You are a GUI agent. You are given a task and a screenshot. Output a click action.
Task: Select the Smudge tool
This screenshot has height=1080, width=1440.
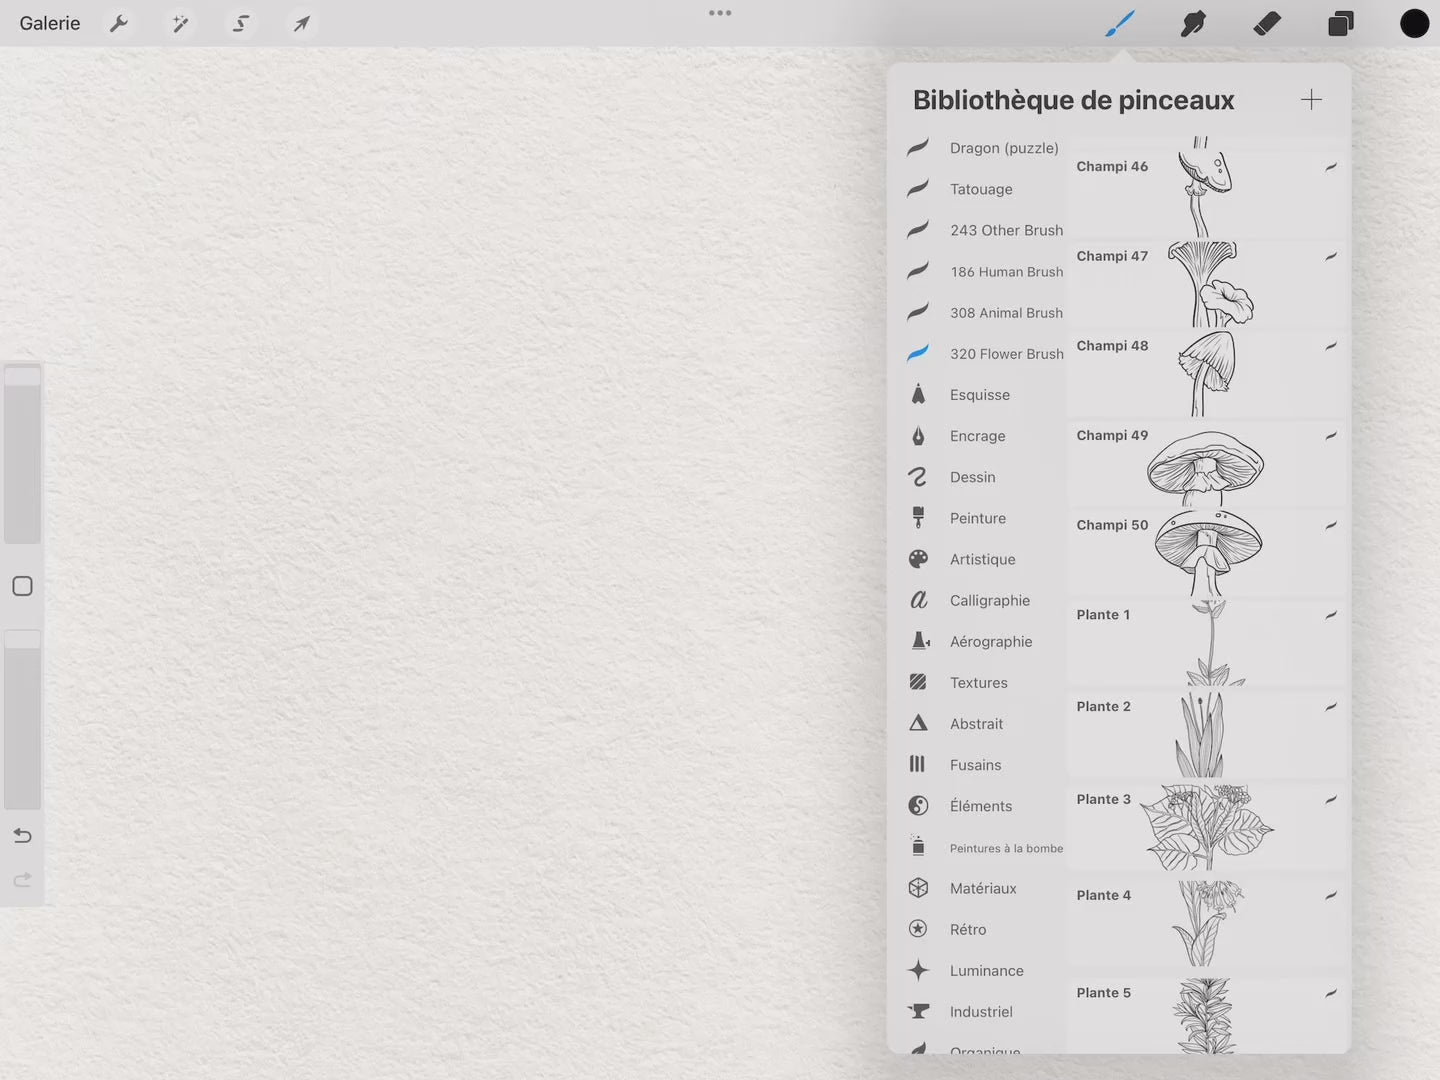[x=1193, y=23]
